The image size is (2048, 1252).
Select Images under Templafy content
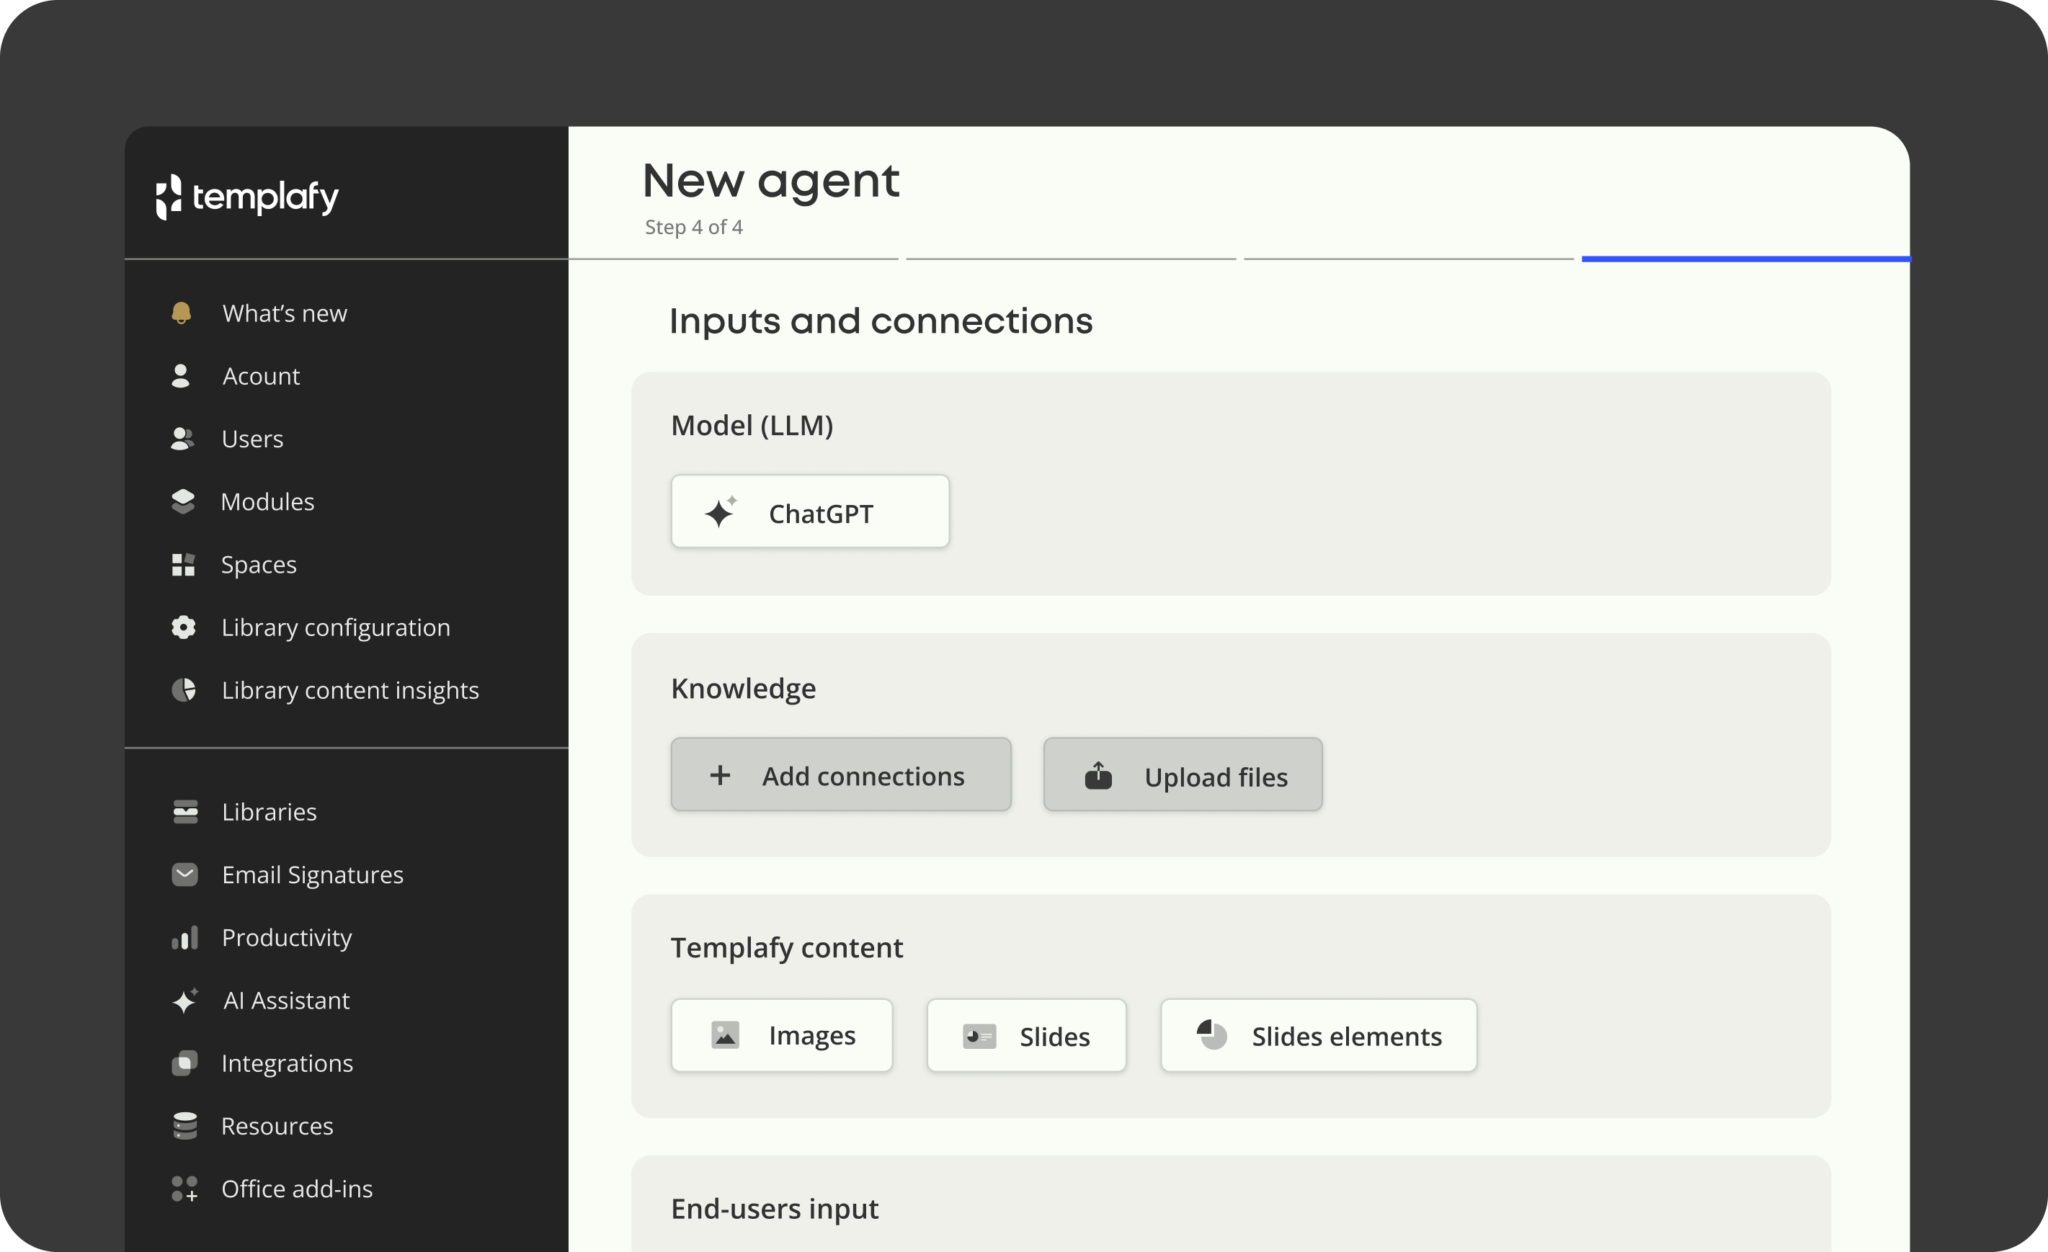(x=781, y=1035)
